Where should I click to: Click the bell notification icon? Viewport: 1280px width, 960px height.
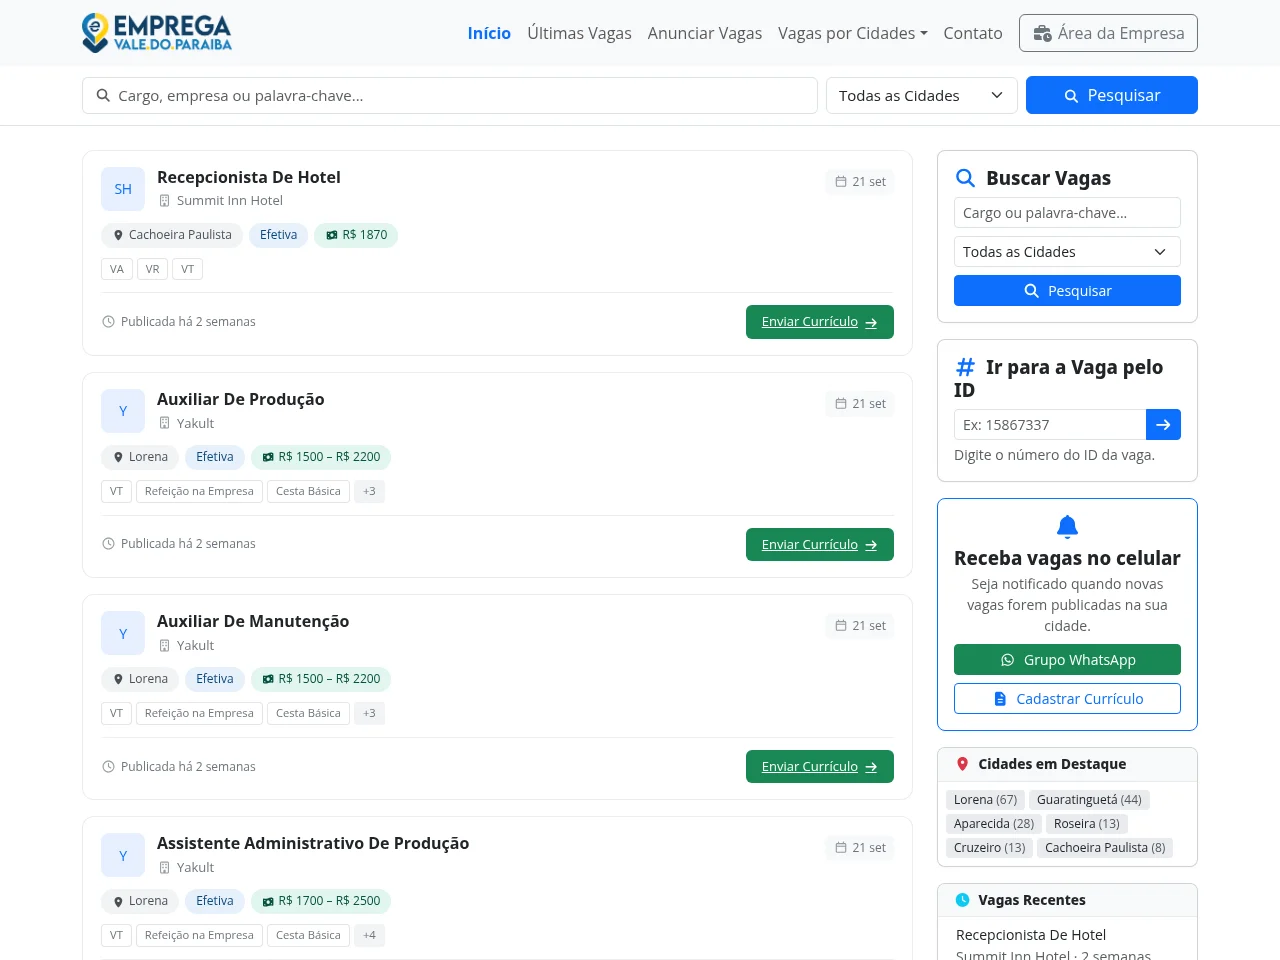(x=1067, y=526)
